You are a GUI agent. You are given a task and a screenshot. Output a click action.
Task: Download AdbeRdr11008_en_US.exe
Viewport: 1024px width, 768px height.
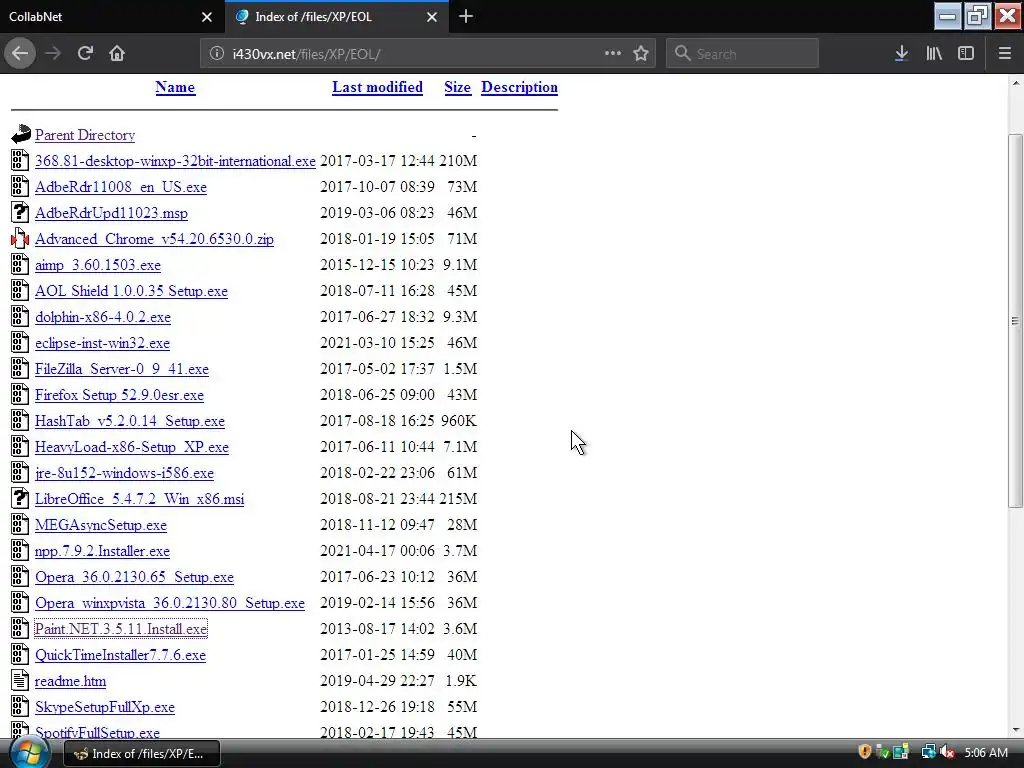click(x=121, y=187)
